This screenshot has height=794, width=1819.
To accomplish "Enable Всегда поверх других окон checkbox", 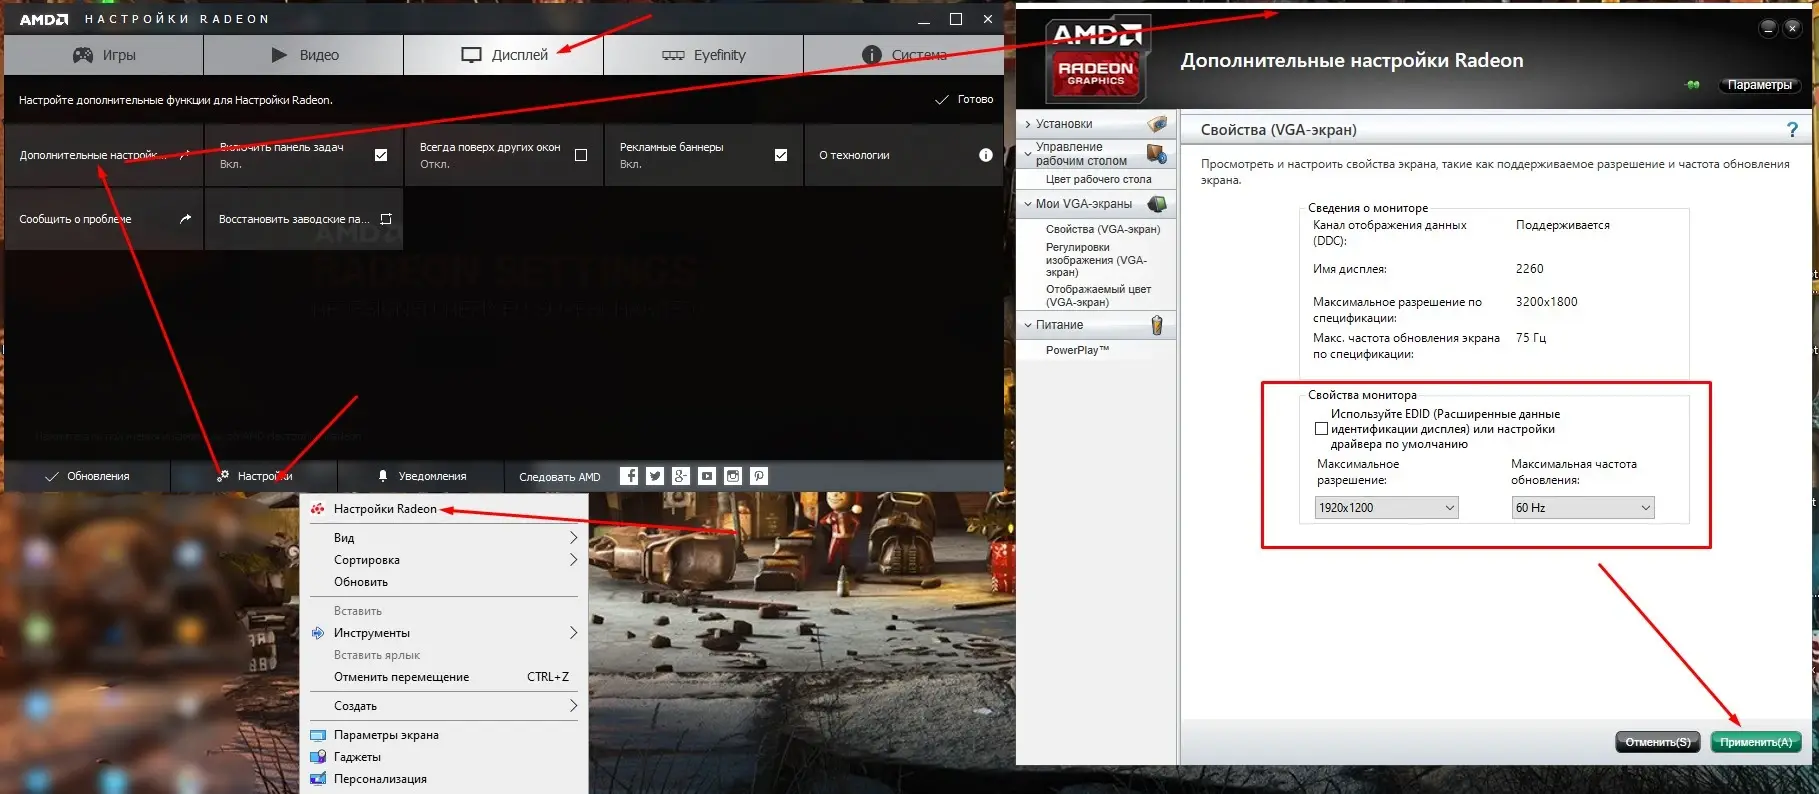I will pyautogui.click(x=581, y=155).
